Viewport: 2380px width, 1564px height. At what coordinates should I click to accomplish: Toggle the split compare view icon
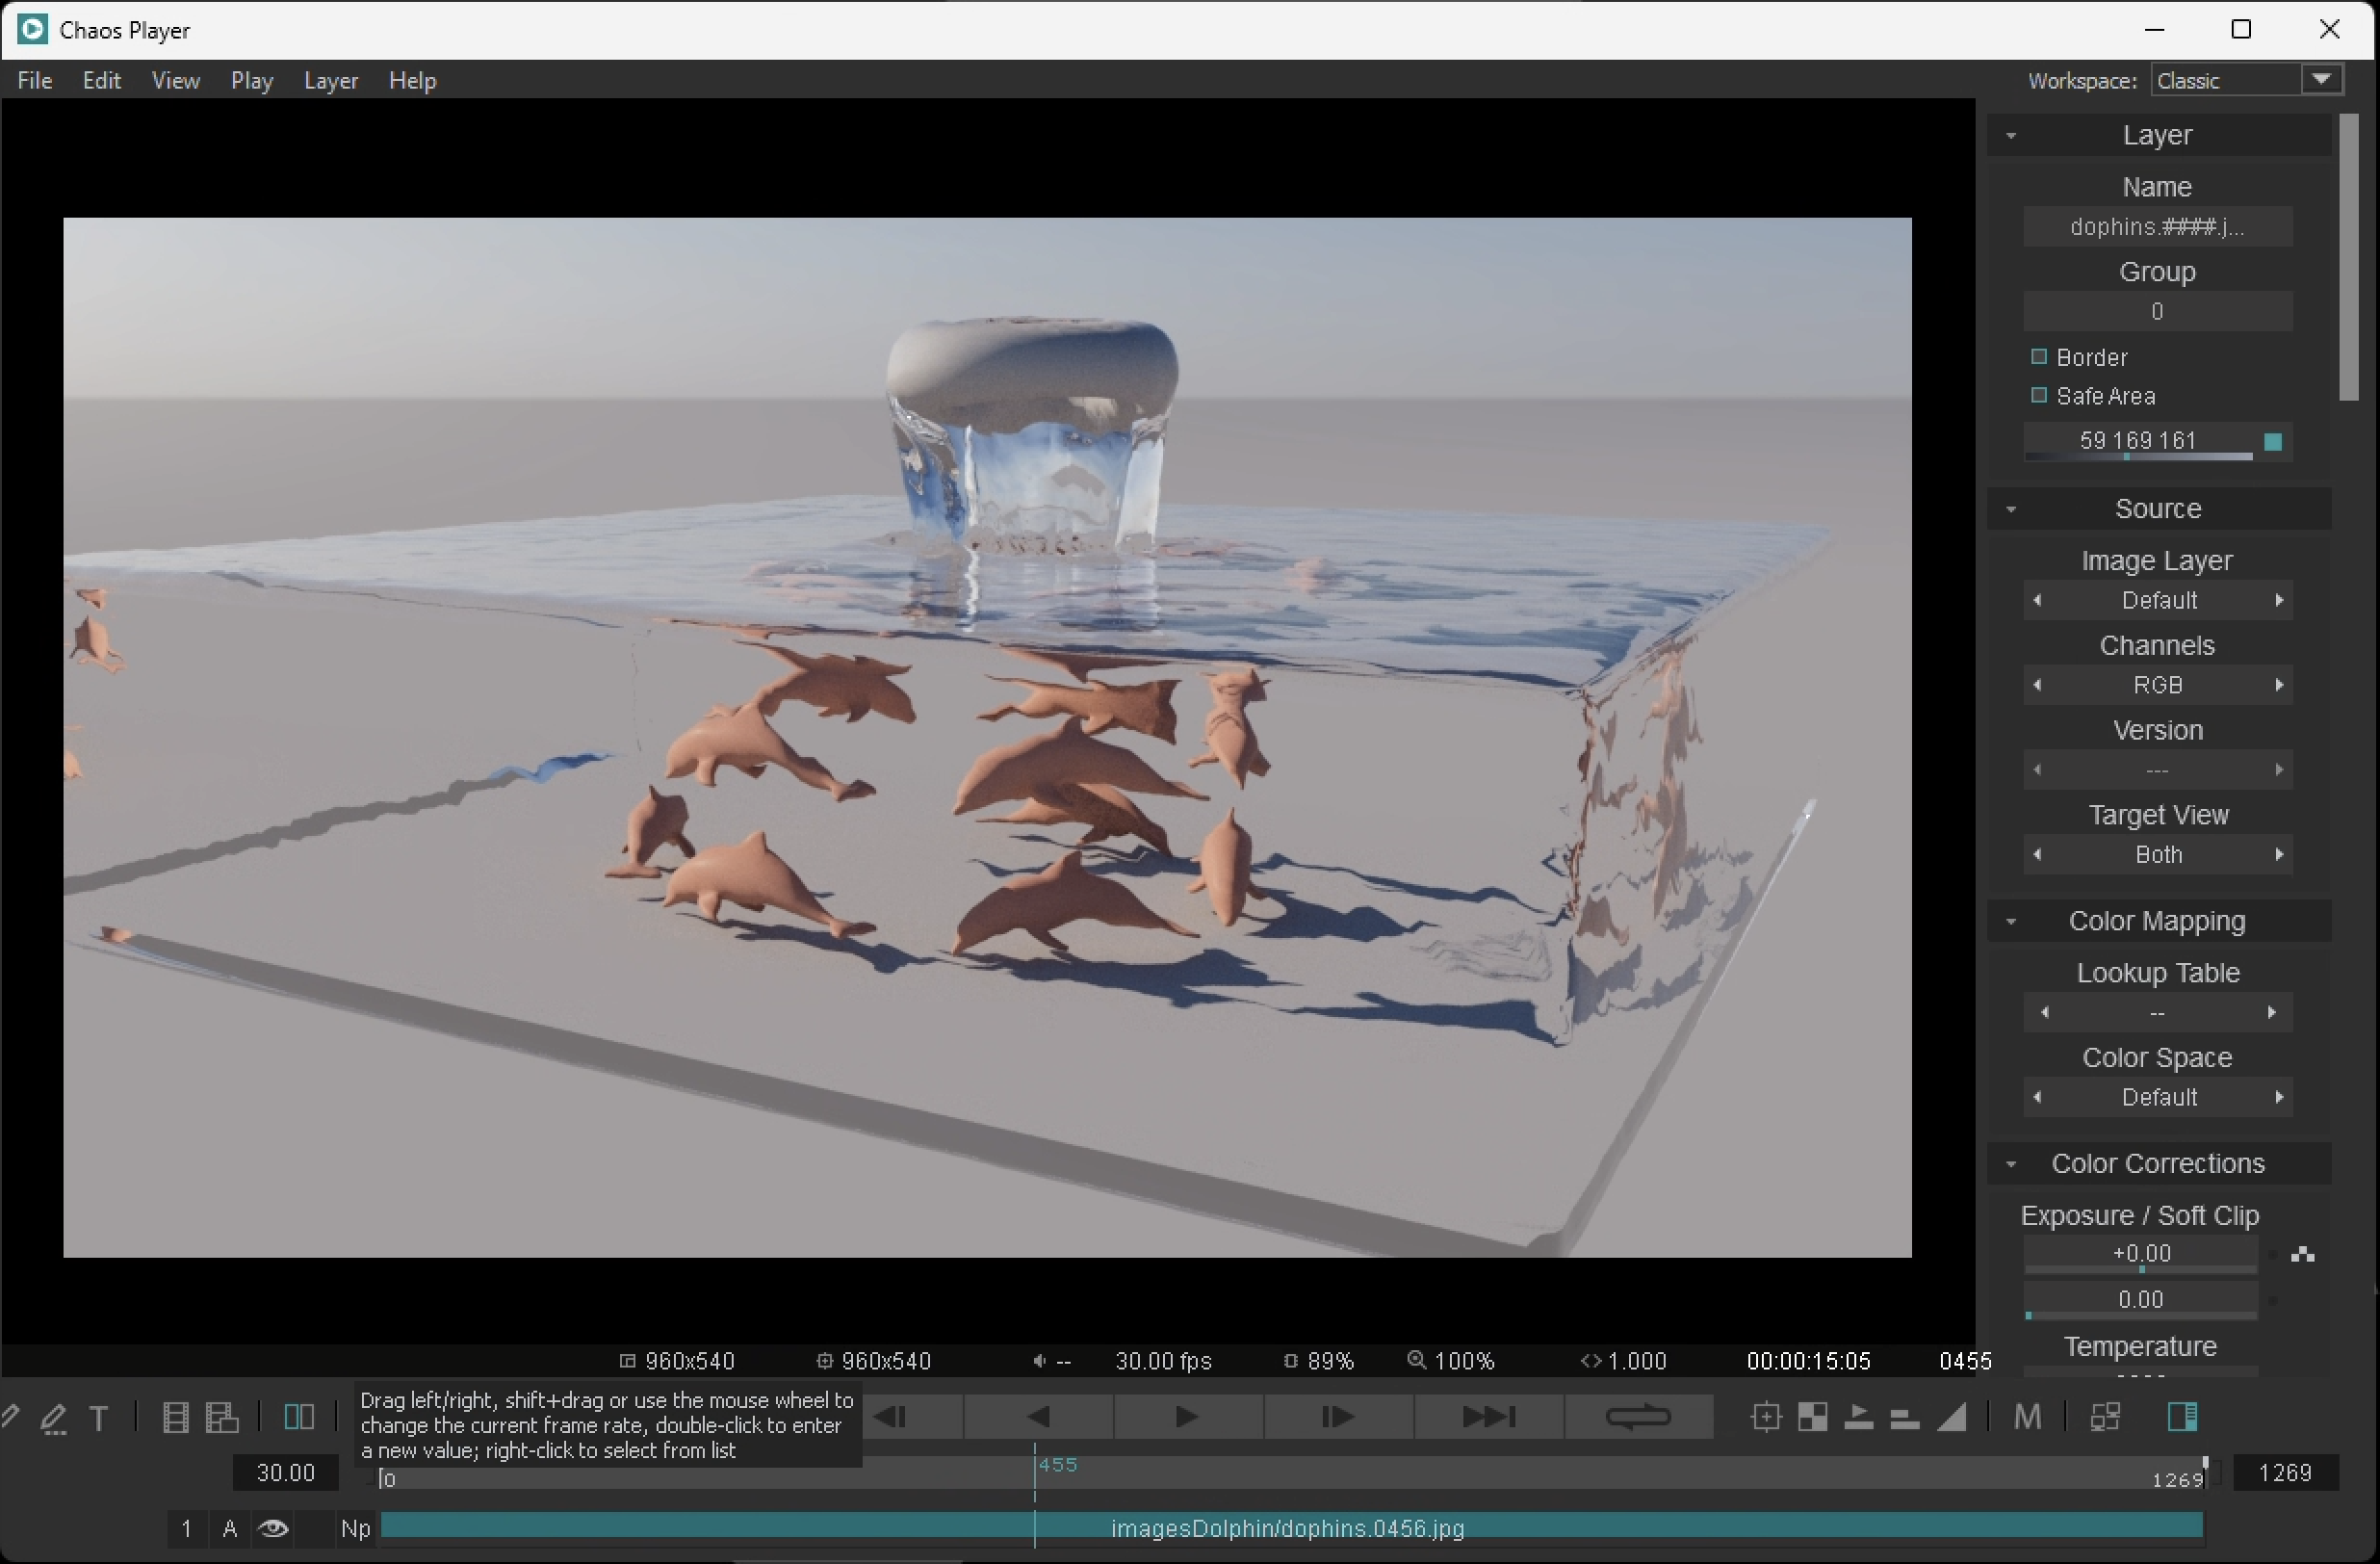pyautogui.click(x=299, y=1417)
